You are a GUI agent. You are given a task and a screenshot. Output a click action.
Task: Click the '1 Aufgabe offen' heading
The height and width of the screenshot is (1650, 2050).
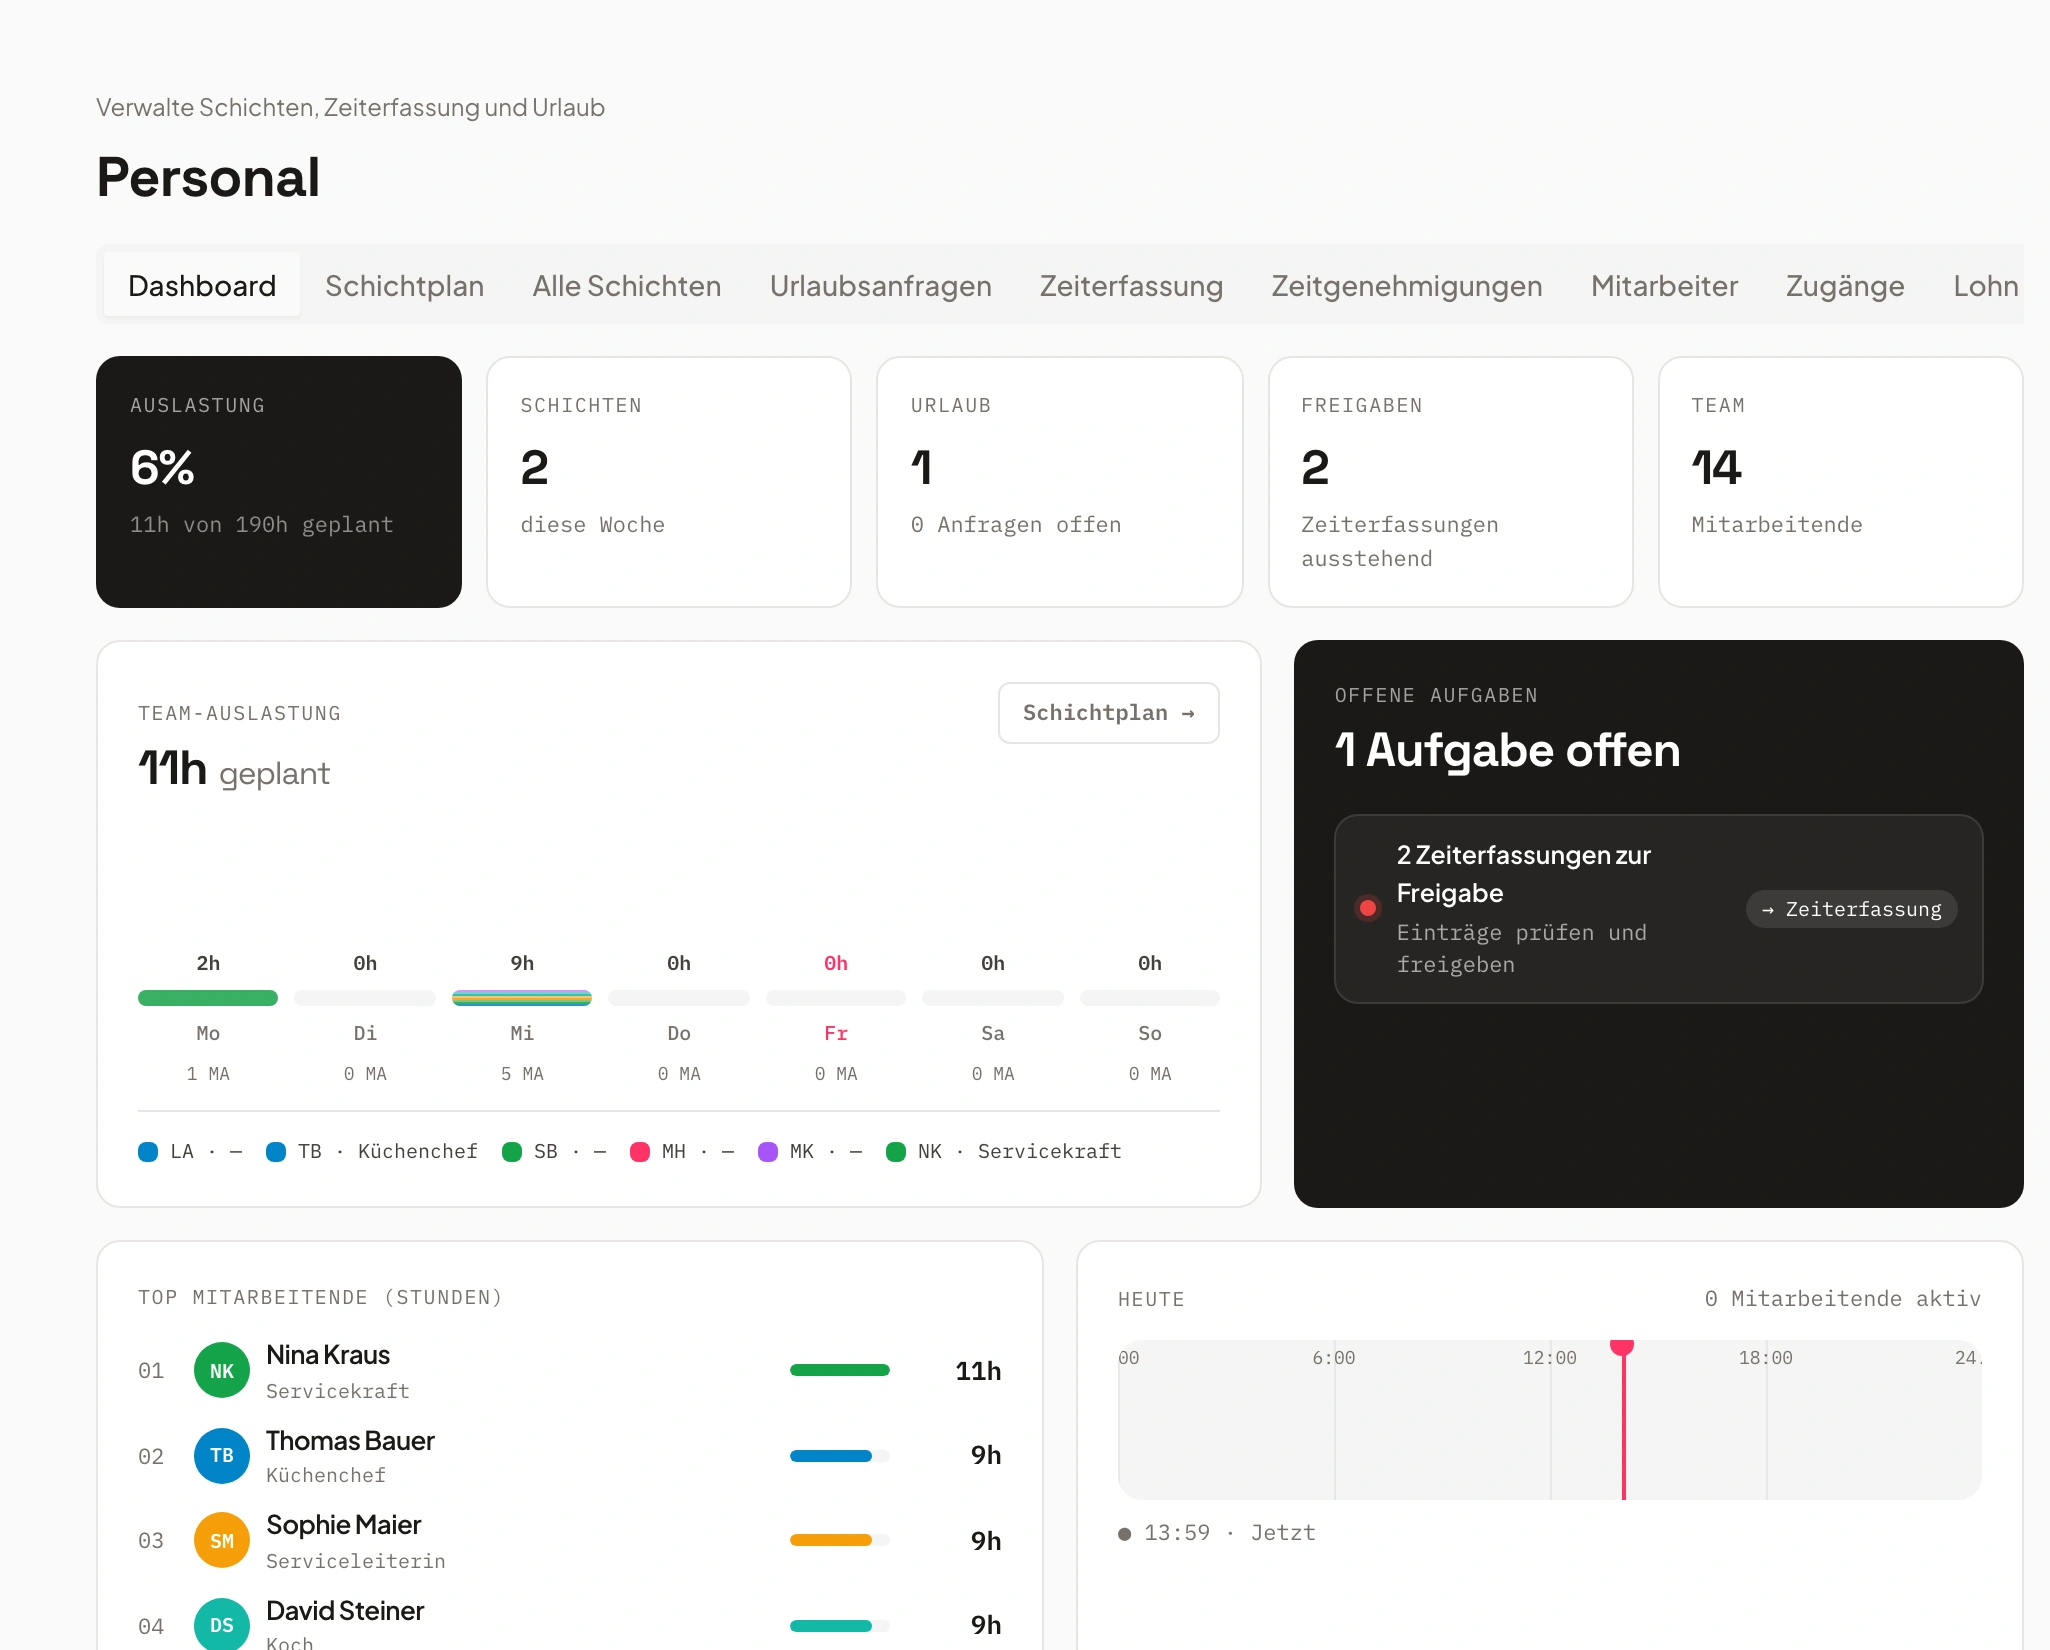[x=1507, y=750]
